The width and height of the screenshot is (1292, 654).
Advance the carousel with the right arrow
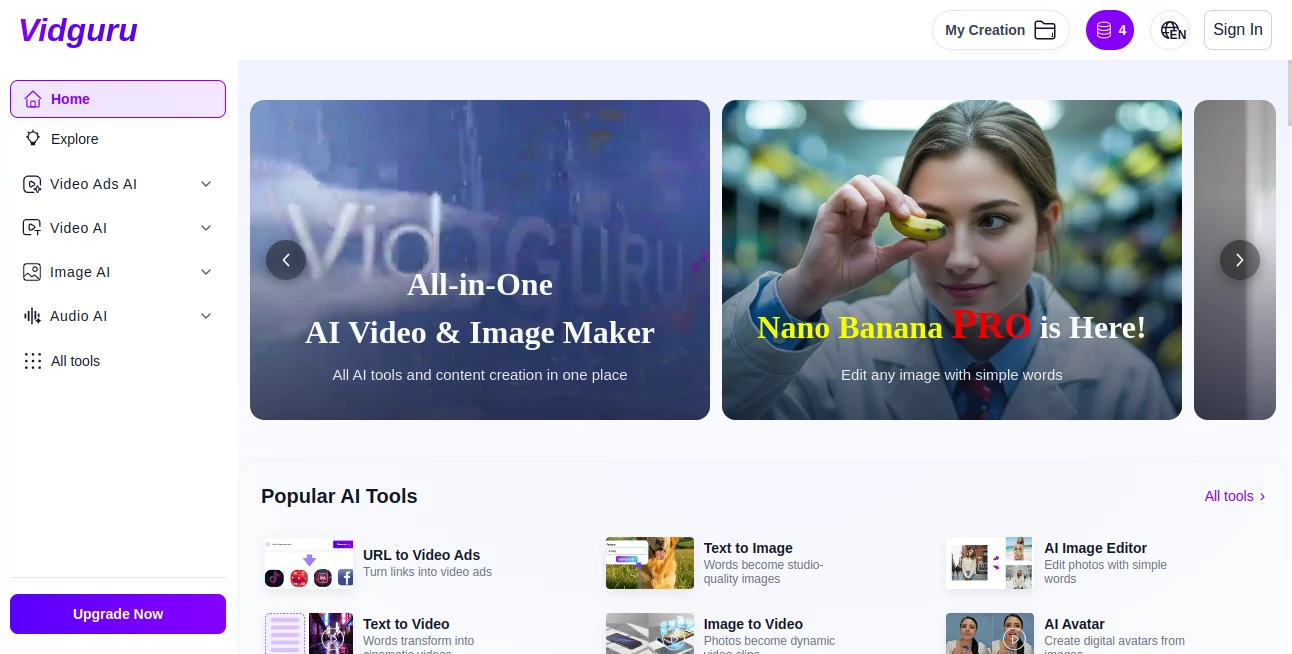pyautogui.click(x=1240, y=260)
